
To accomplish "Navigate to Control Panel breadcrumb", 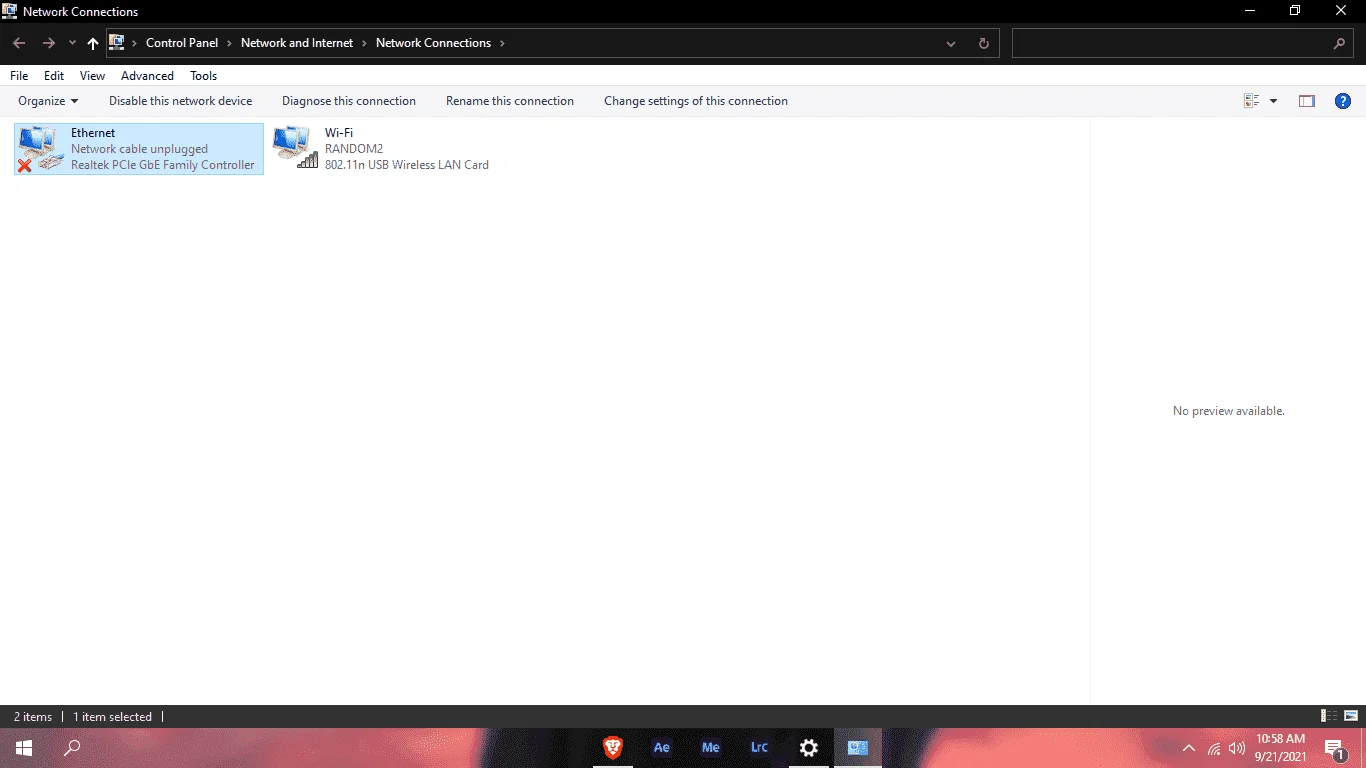I will pyautogui.click(x=182, y=43).
